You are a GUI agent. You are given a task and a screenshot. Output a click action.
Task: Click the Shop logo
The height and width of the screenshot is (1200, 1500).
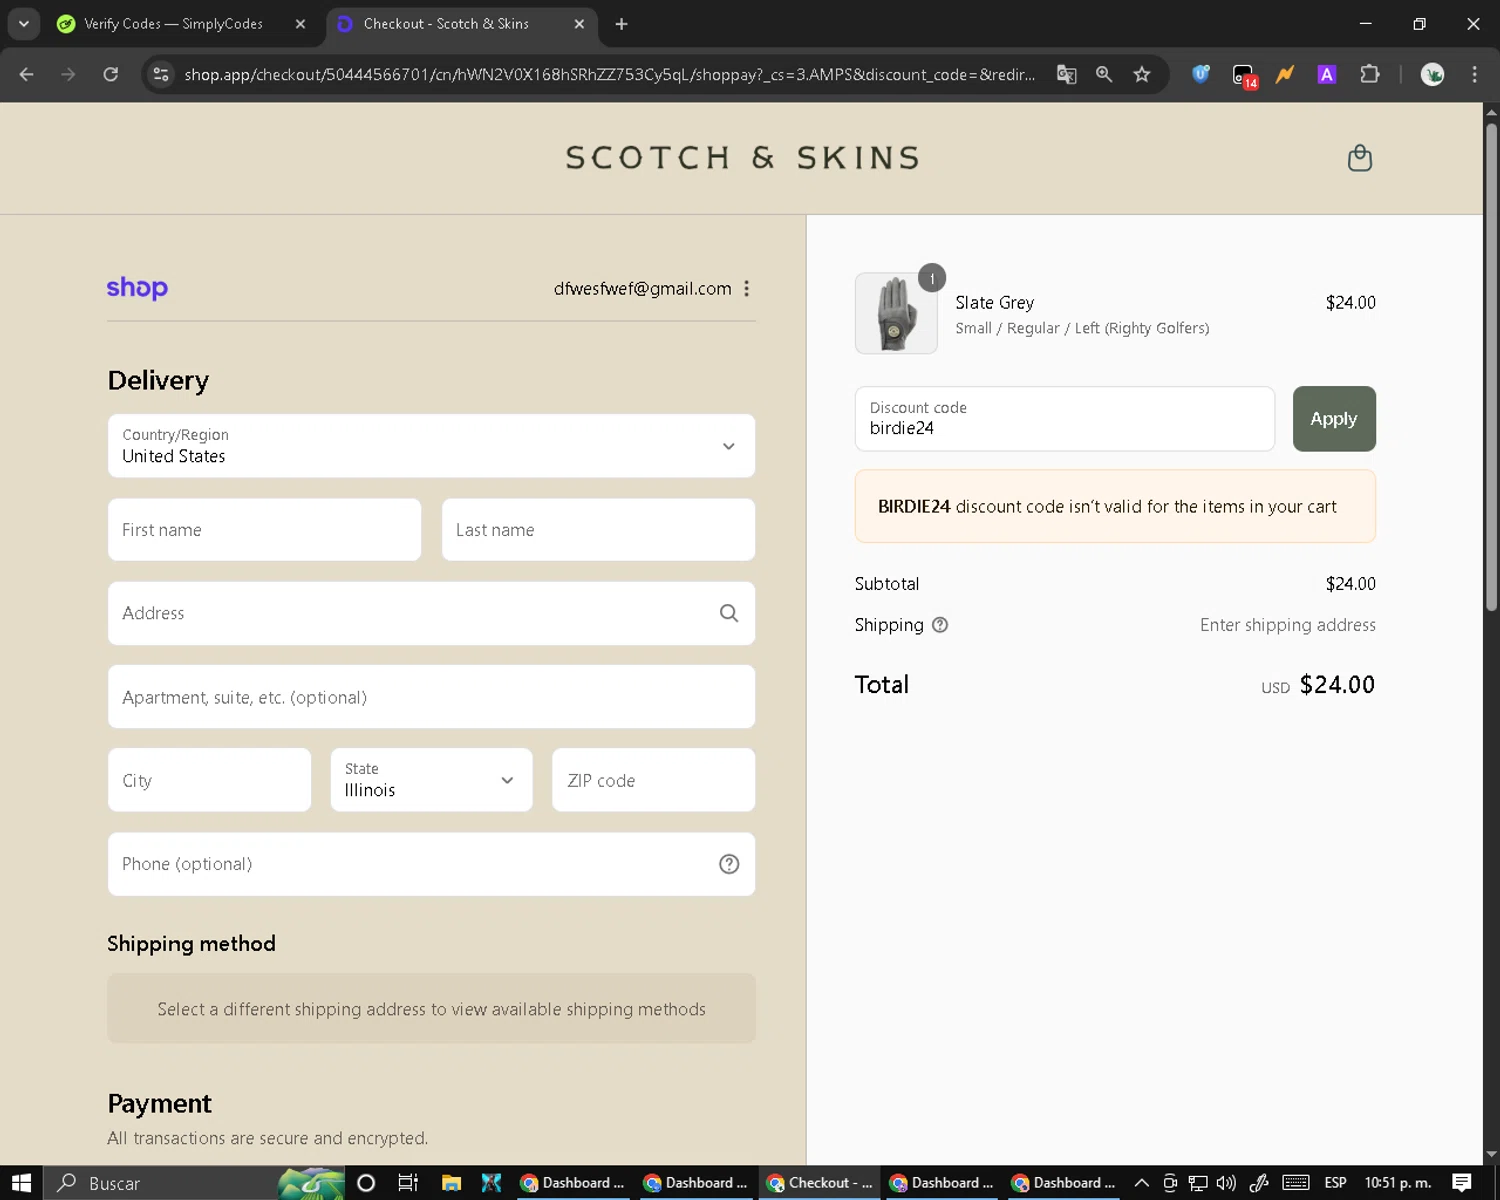pos(137,288)
